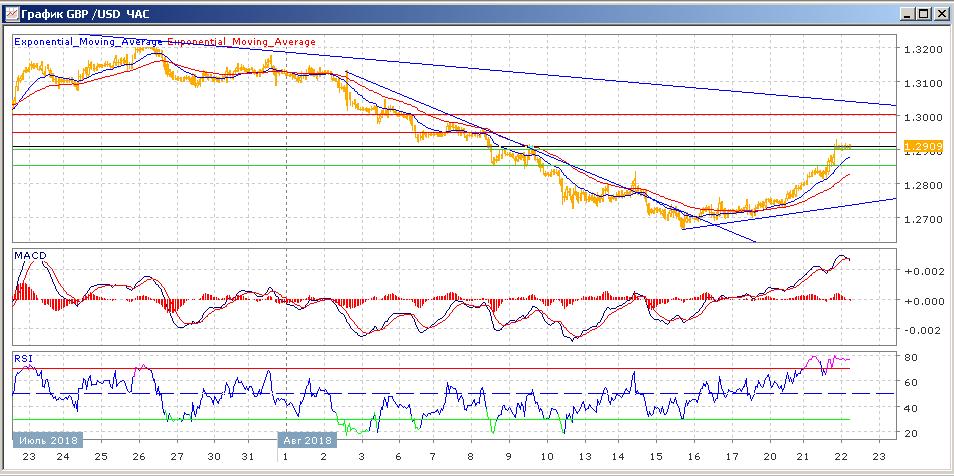Click the Авг 2018 month marker
The height and width of the screenshot is (476, 954).
tap(306, 439)
